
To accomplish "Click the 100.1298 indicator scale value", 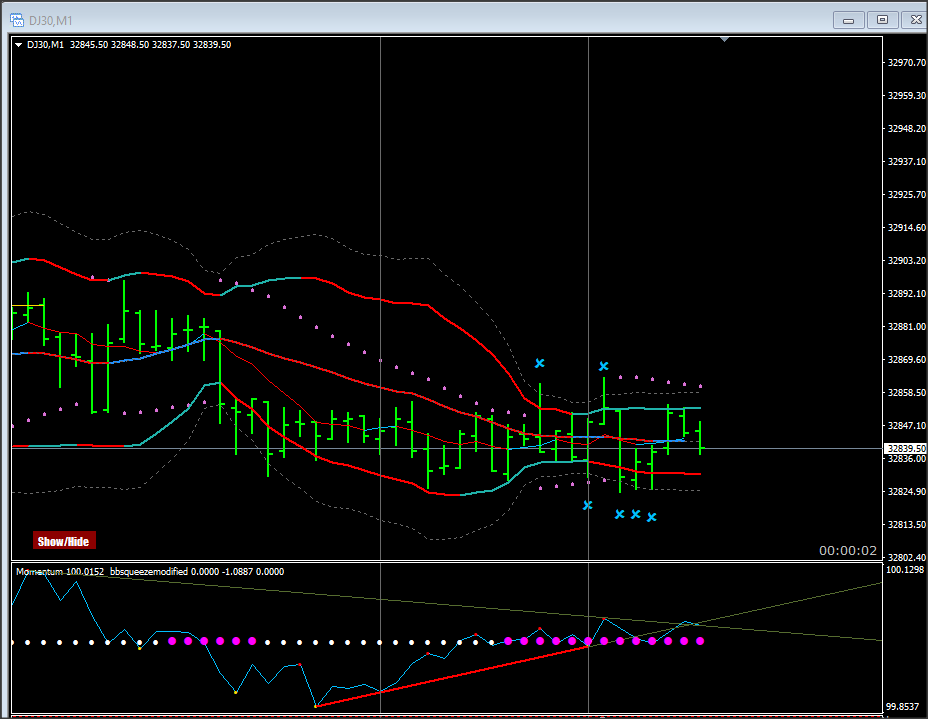I will [905, 570].
